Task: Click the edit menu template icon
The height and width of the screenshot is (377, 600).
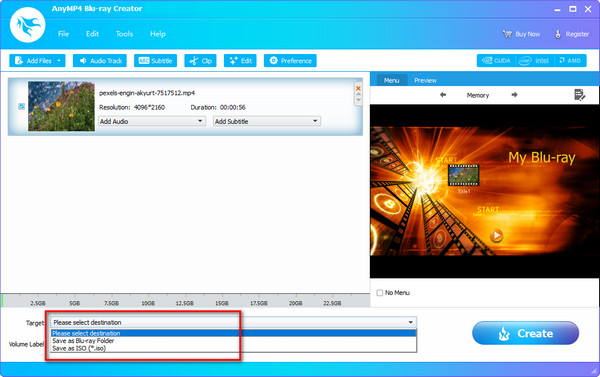Action: pos(580,95)
